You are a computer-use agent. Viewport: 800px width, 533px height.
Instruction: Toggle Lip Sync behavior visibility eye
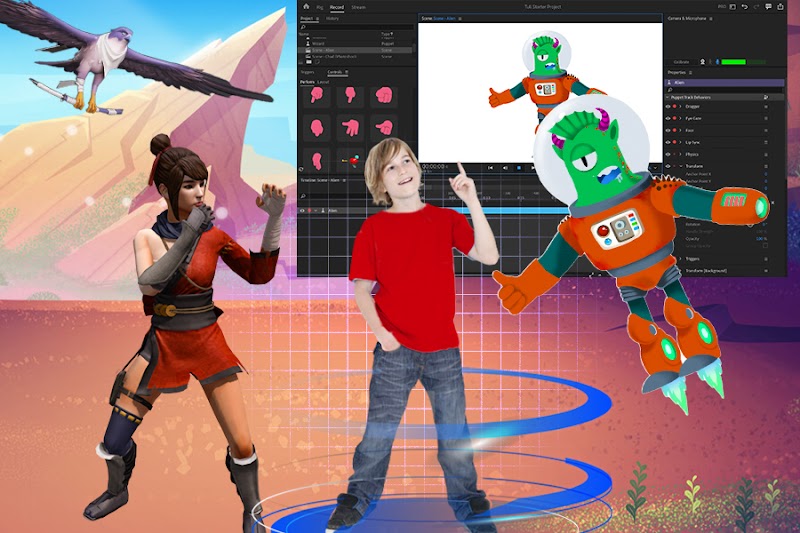tap(668, 142)
